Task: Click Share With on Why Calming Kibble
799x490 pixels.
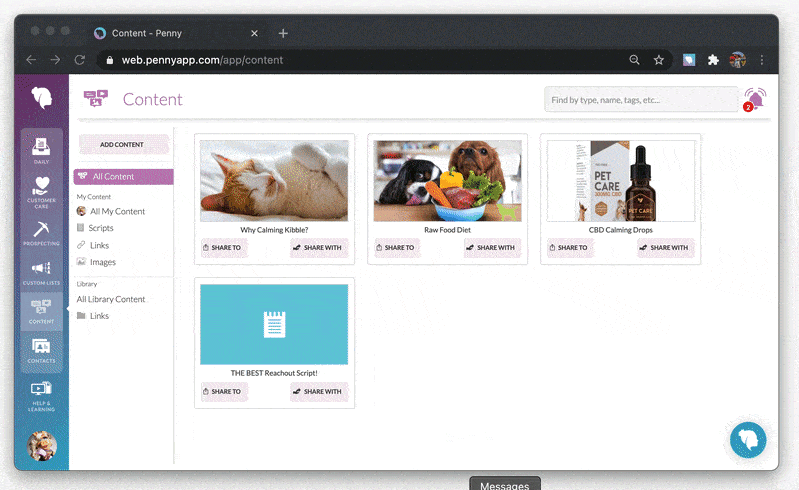Action: click(319, 248)
